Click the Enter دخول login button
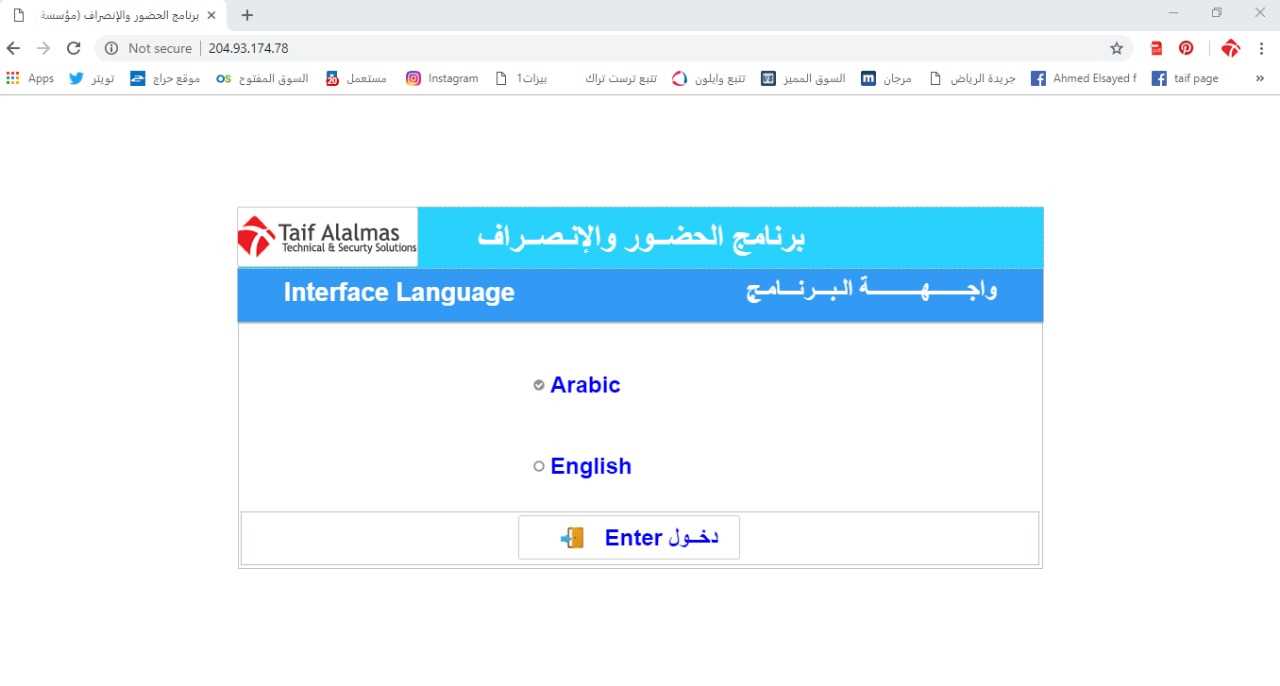 tap(629, 538)
